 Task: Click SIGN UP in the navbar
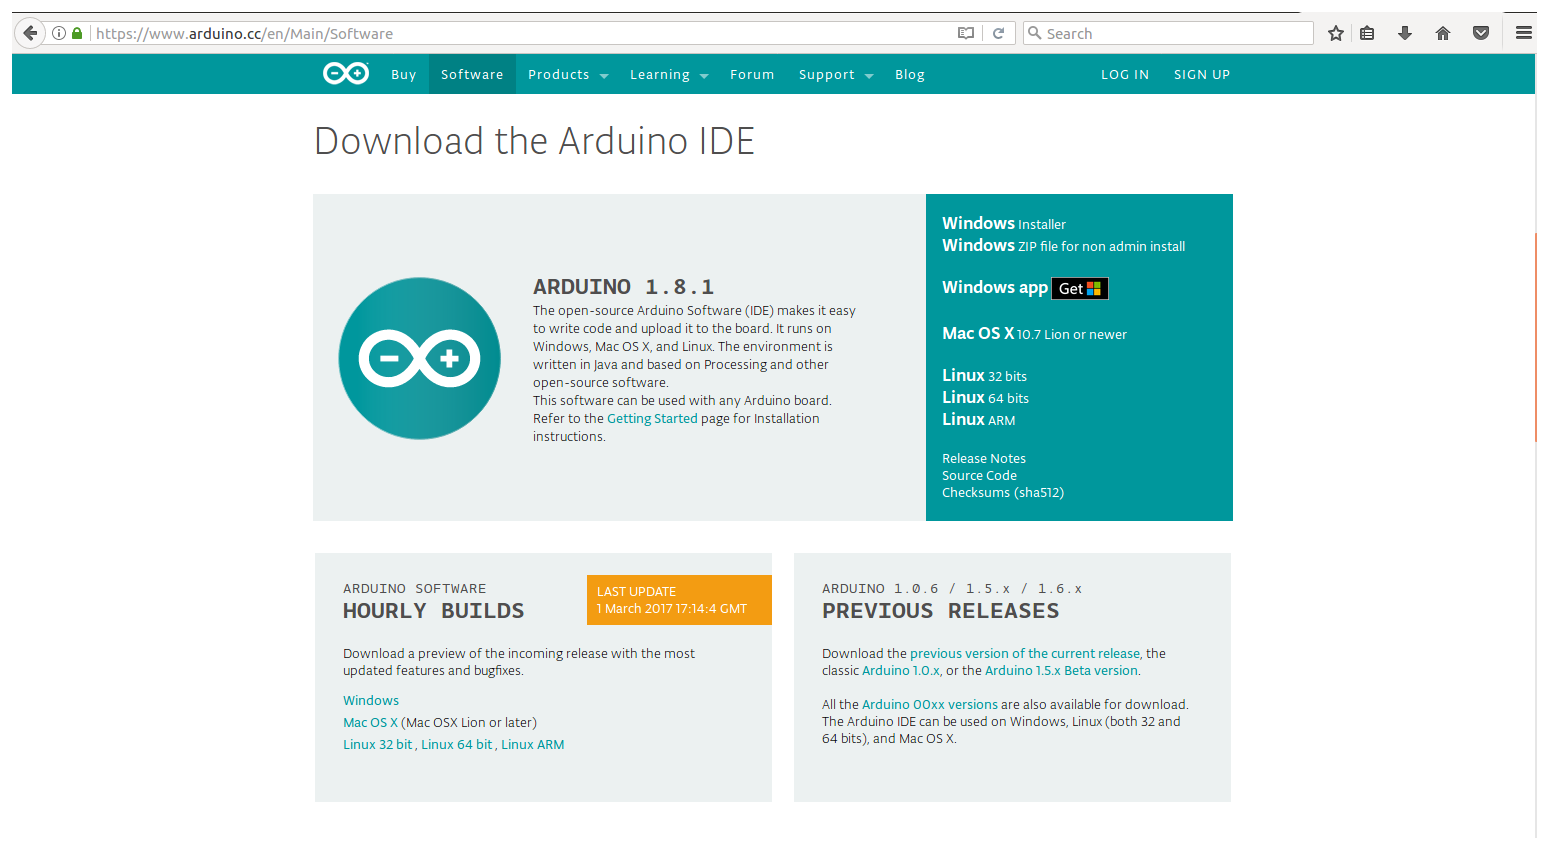tap(1202, 74)
